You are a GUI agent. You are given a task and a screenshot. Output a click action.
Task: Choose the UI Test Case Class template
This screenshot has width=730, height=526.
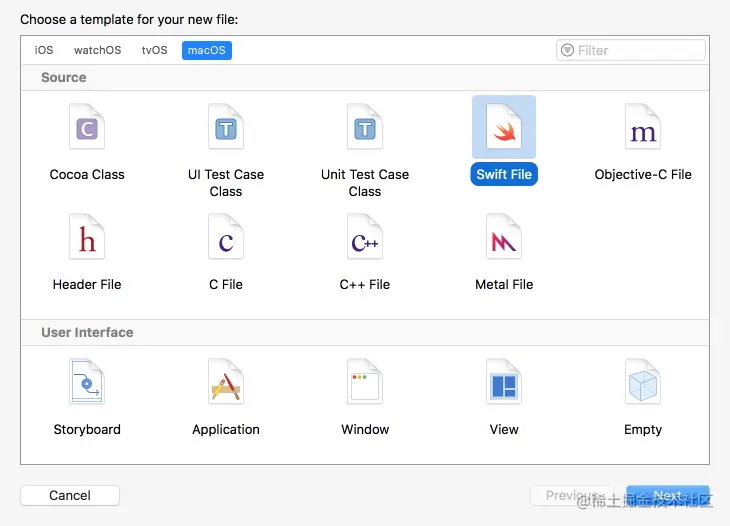pos(226,129)
